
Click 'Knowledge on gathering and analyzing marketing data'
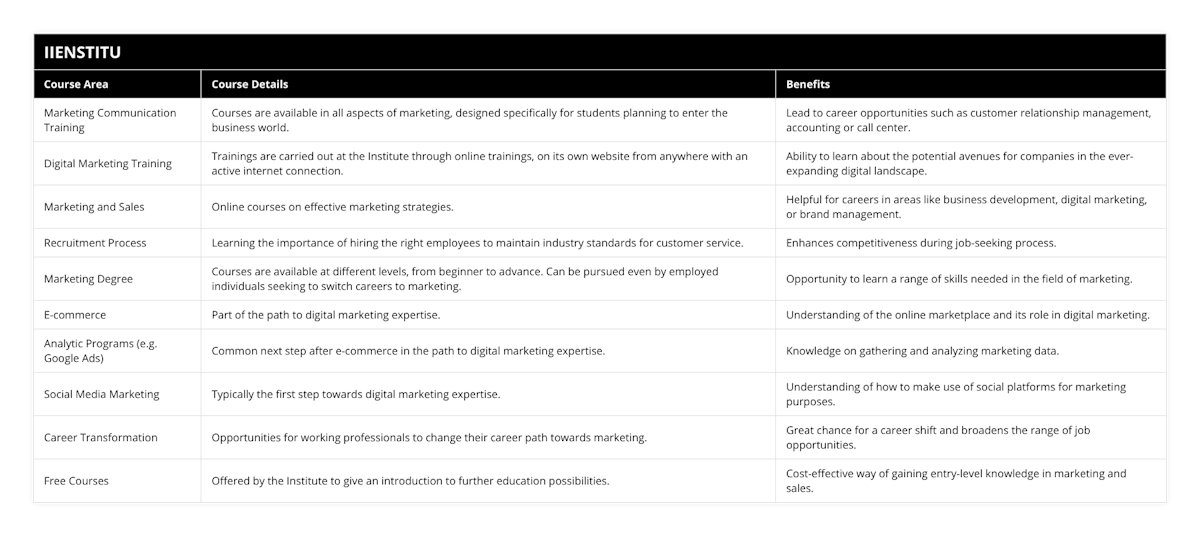[921, 351]
